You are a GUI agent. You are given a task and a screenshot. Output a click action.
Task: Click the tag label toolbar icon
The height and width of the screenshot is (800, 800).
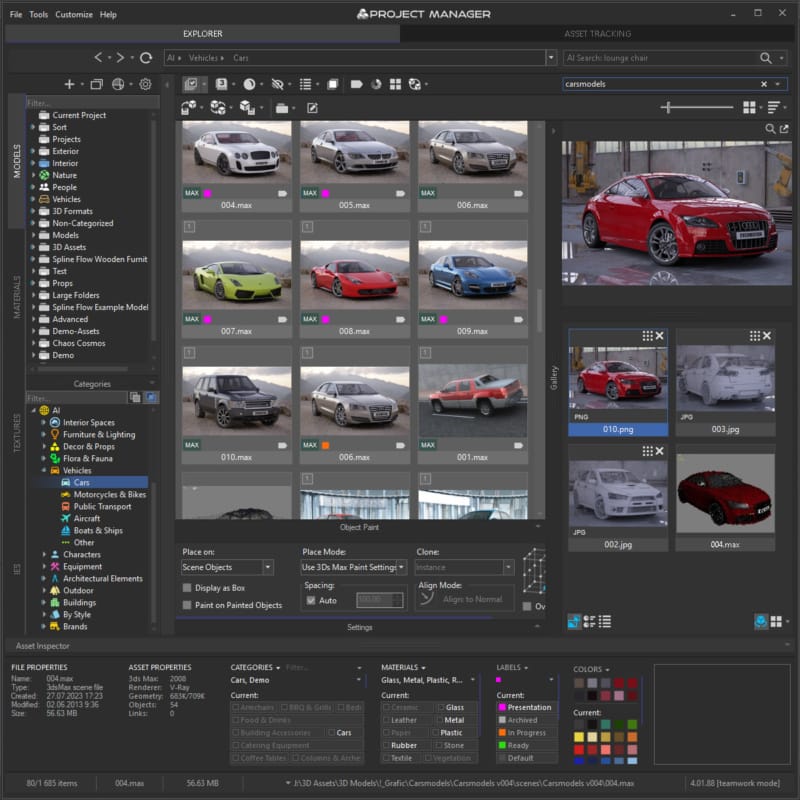pyautogui.click(x=357, y=84)
